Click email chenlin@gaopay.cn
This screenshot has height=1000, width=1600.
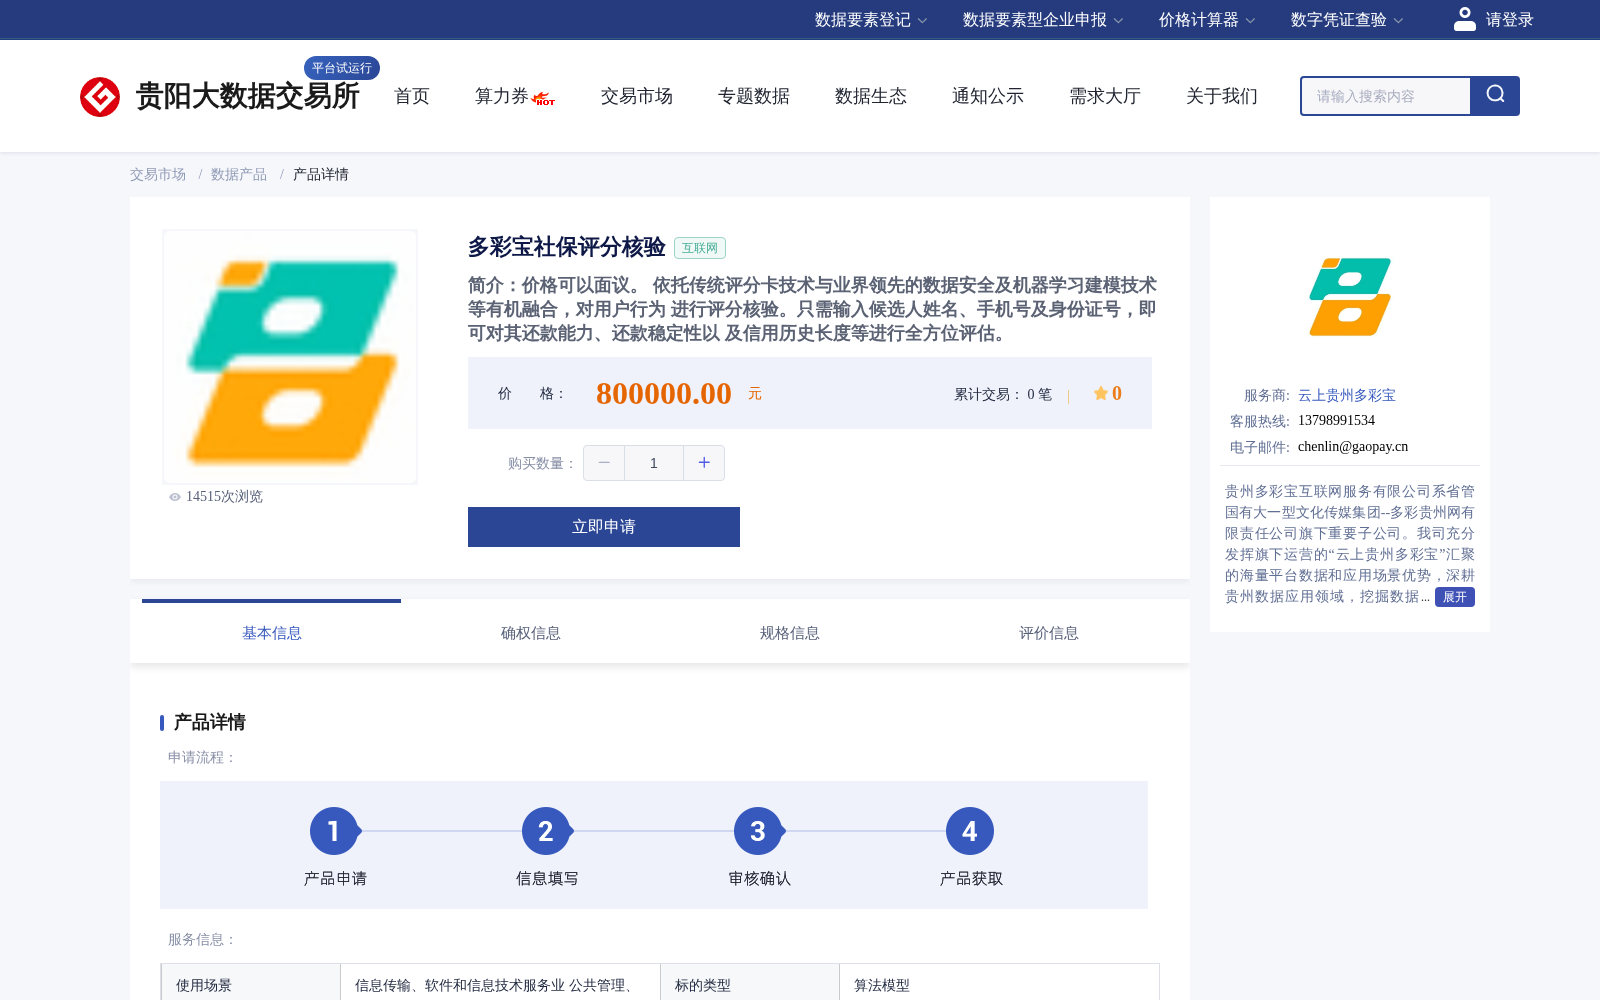click(x=1353, y=446)
